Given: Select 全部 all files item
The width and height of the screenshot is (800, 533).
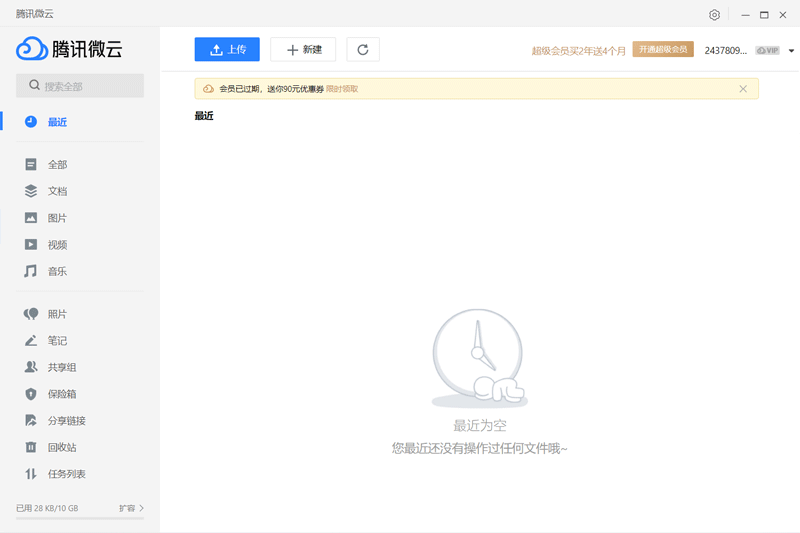Looking at the screenshot, I should [x=57, y=165].
